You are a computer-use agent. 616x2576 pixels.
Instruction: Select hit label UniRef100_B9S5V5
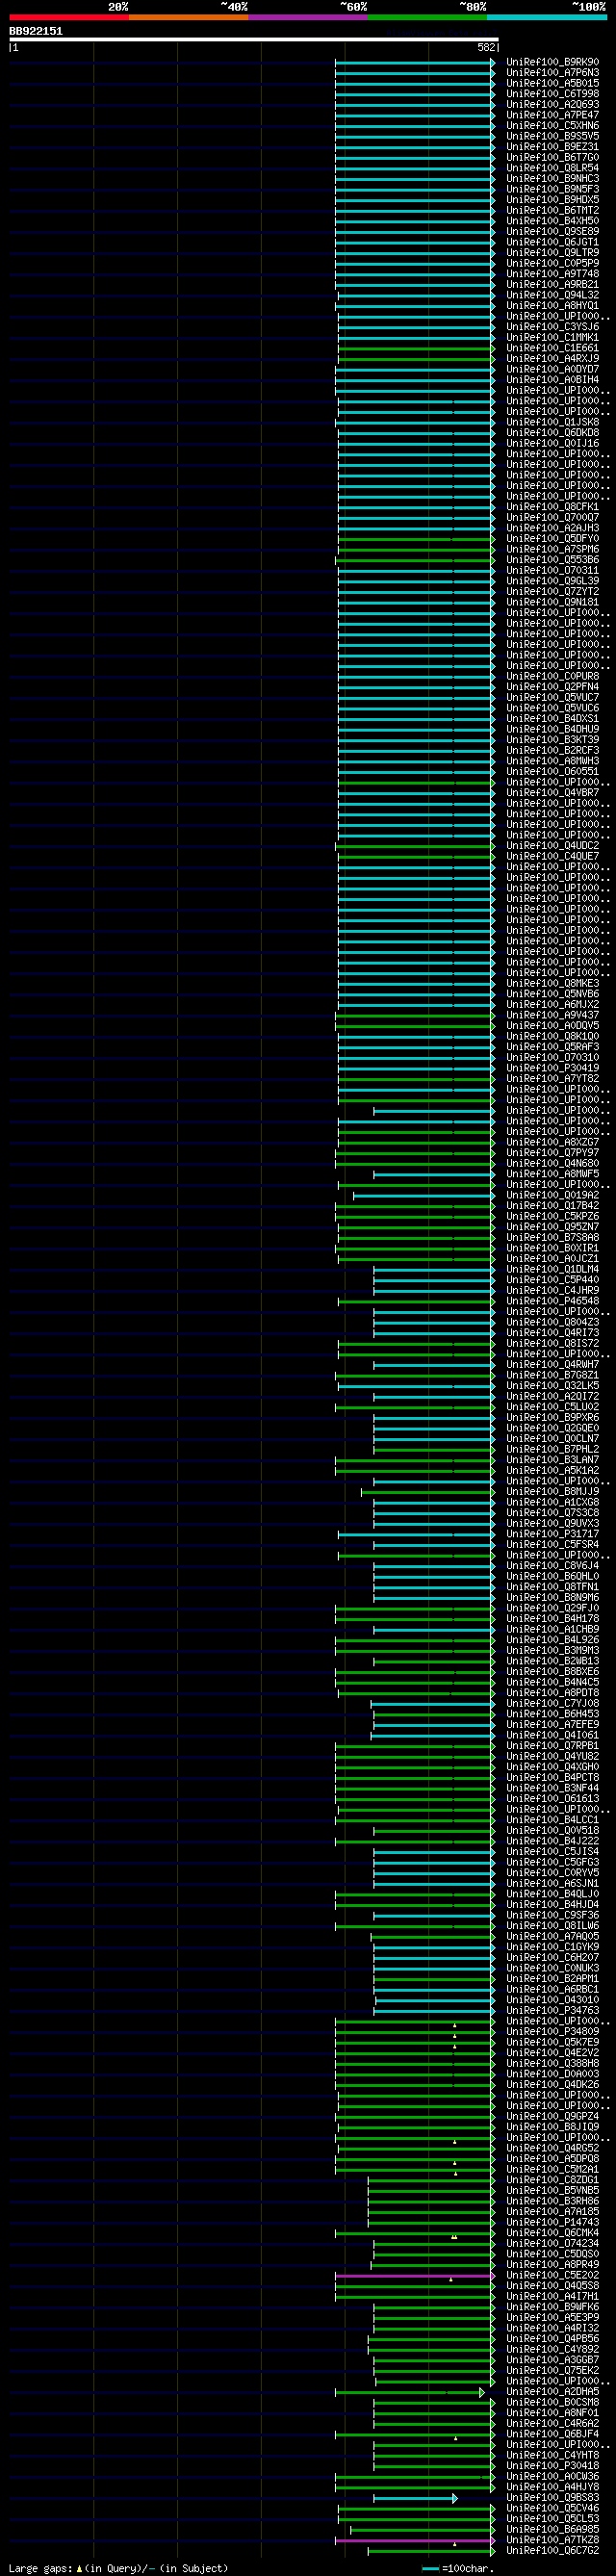[x=553, y=136]
